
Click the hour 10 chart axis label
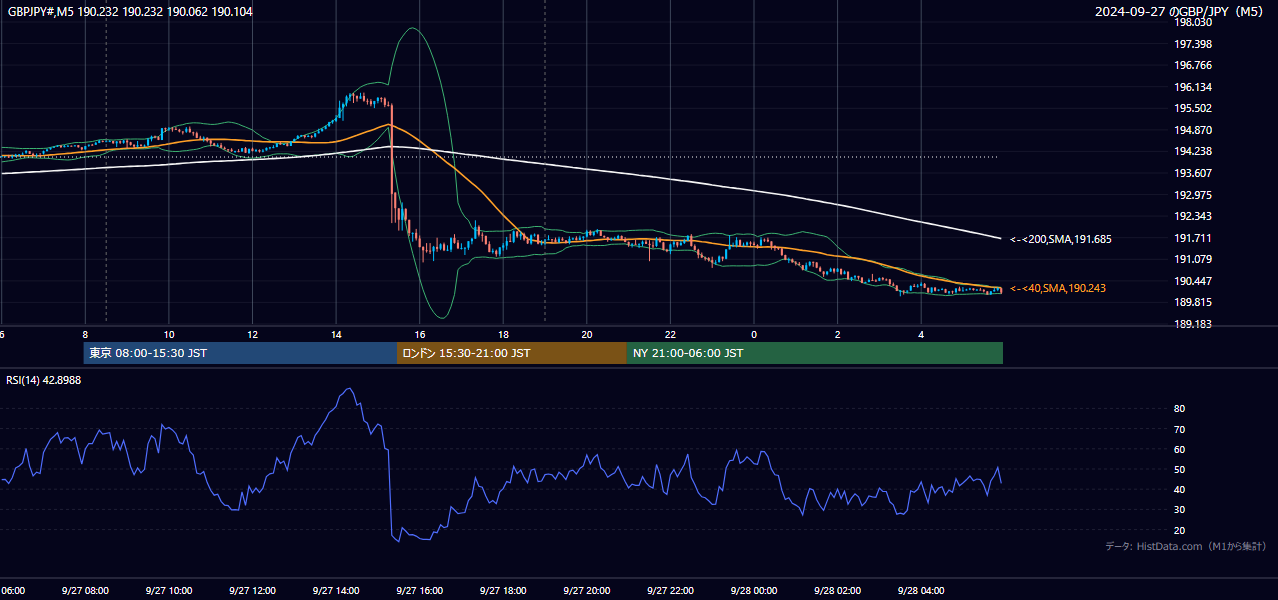169,334
